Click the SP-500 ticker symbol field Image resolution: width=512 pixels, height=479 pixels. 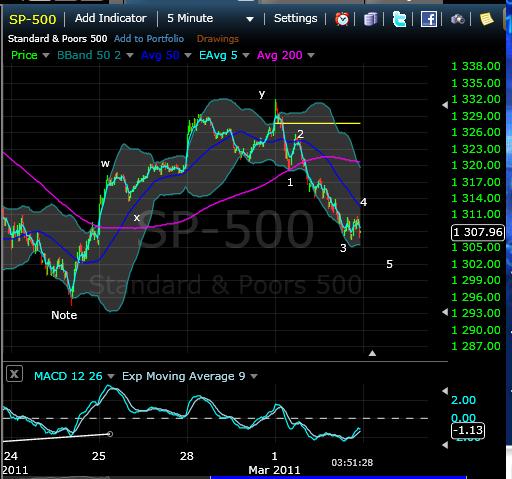tap(33, 19)
